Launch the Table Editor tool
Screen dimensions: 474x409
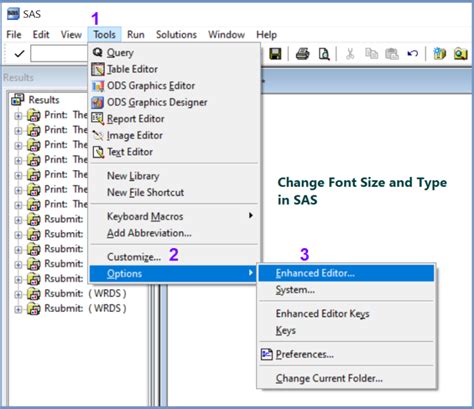tap(173, 69)
